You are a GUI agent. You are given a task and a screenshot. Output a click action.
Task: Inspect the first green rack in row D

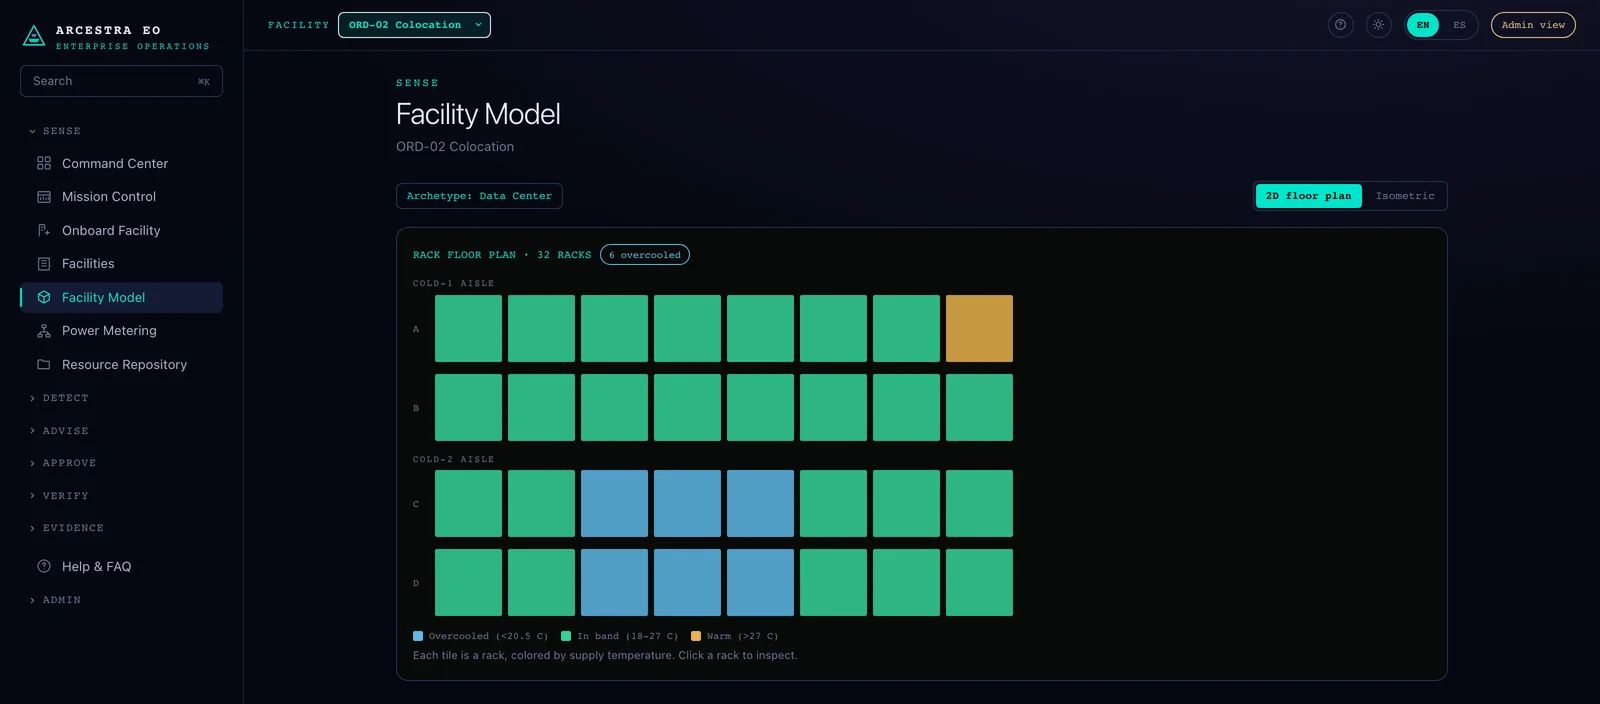(x=468, y=582)
